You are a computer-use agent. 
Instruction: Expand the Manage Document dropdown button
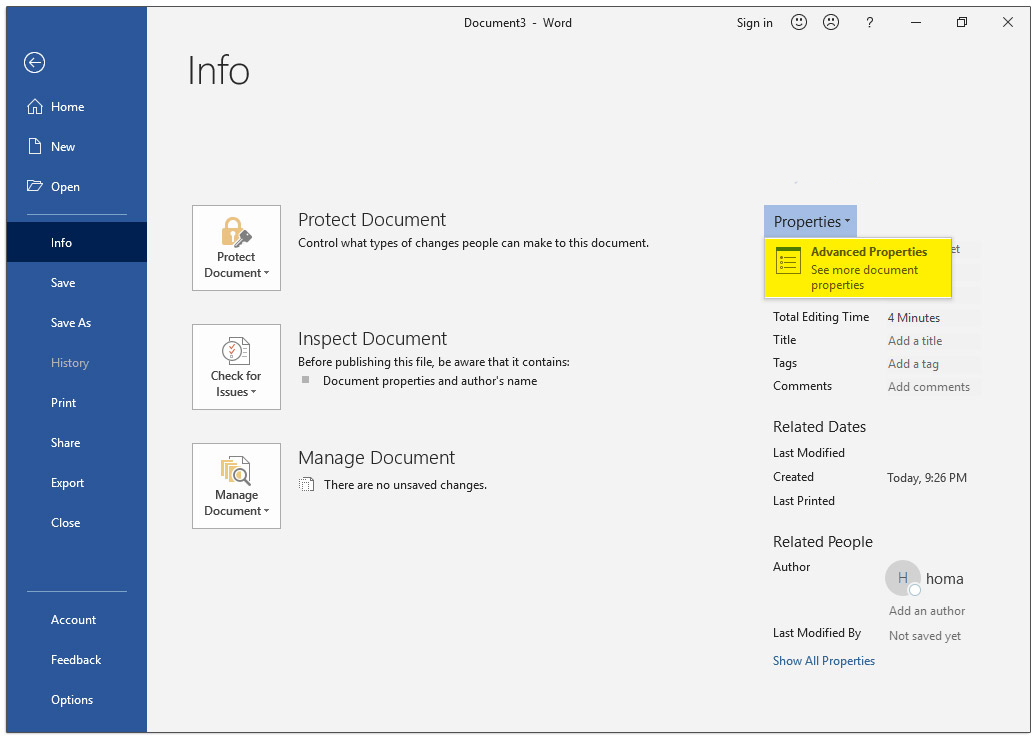click(x=237, y=486)
